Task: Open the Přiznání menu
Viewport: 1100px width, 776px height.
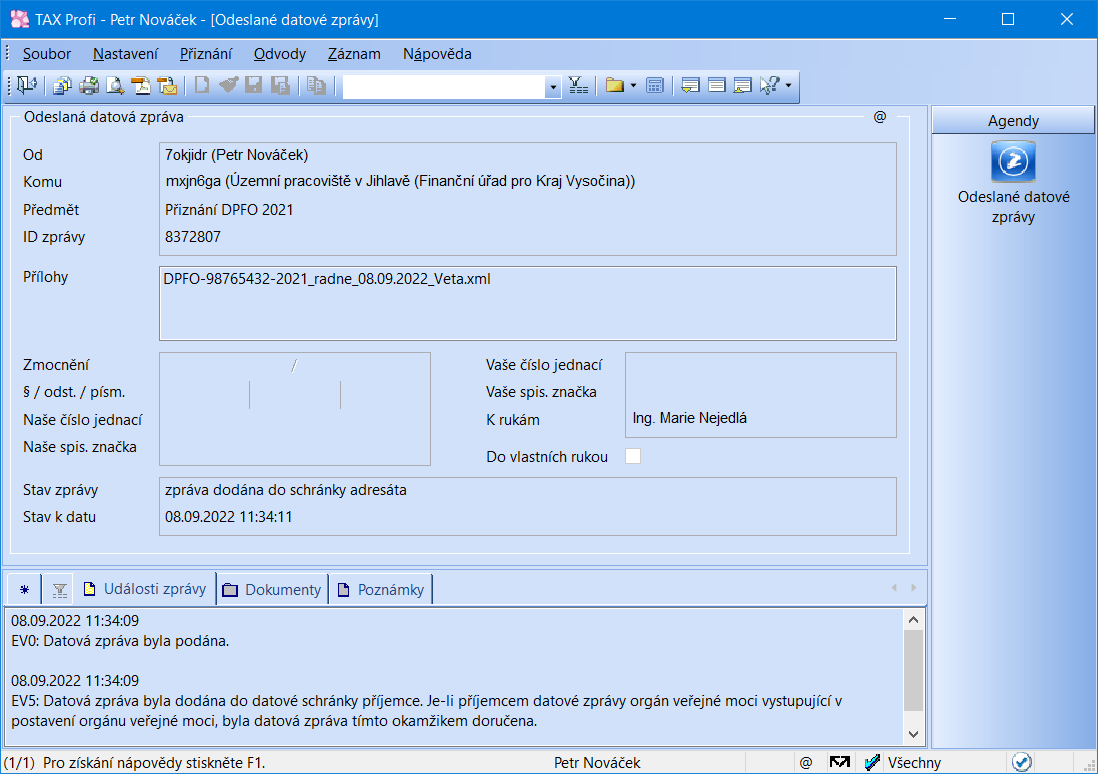Action: coord(206,54)
